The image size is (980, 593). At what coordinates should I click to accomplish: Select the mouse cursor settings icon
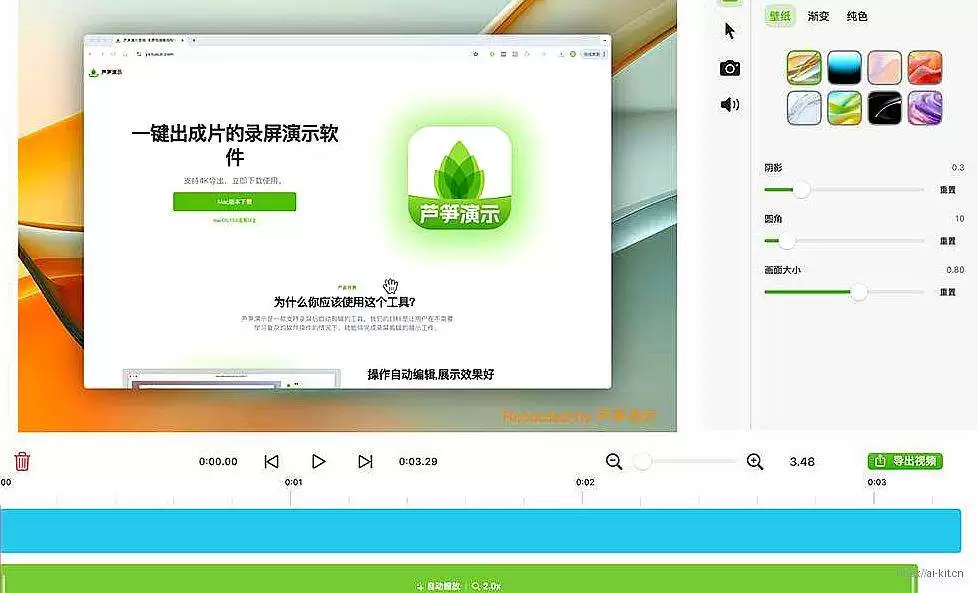729,31
